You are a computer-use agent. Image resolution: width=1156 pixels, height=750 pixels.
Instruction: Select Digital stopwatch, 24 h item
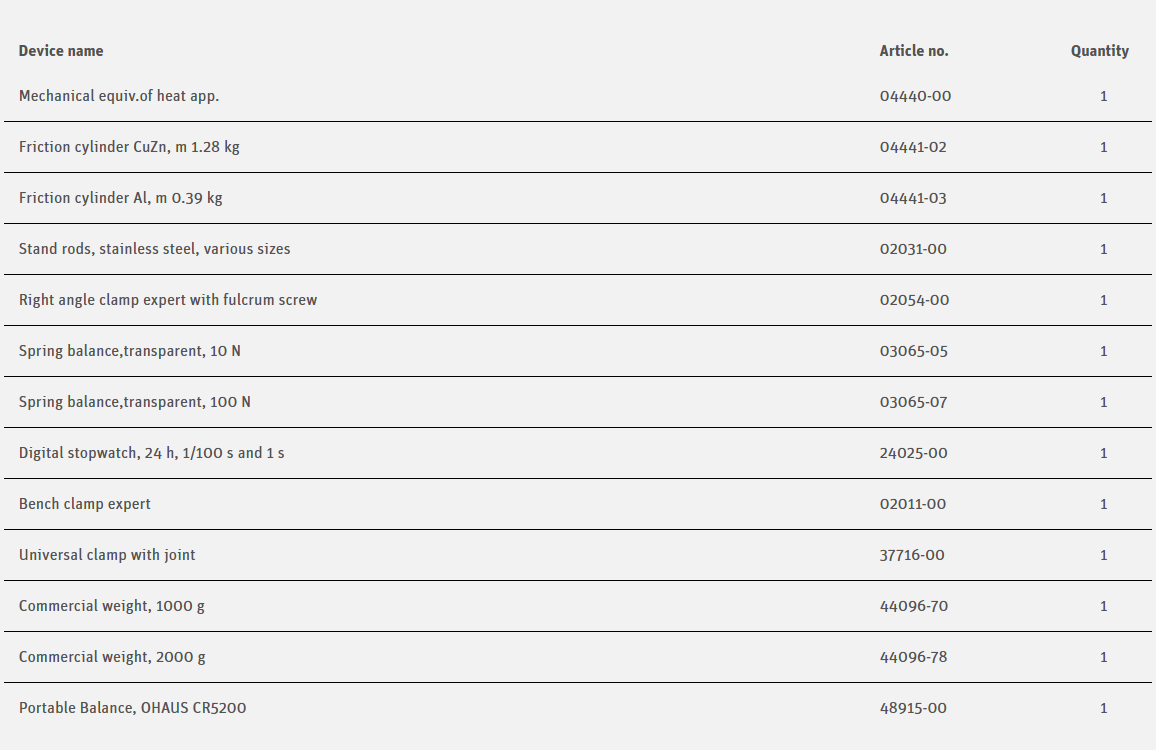click(152, 454)
